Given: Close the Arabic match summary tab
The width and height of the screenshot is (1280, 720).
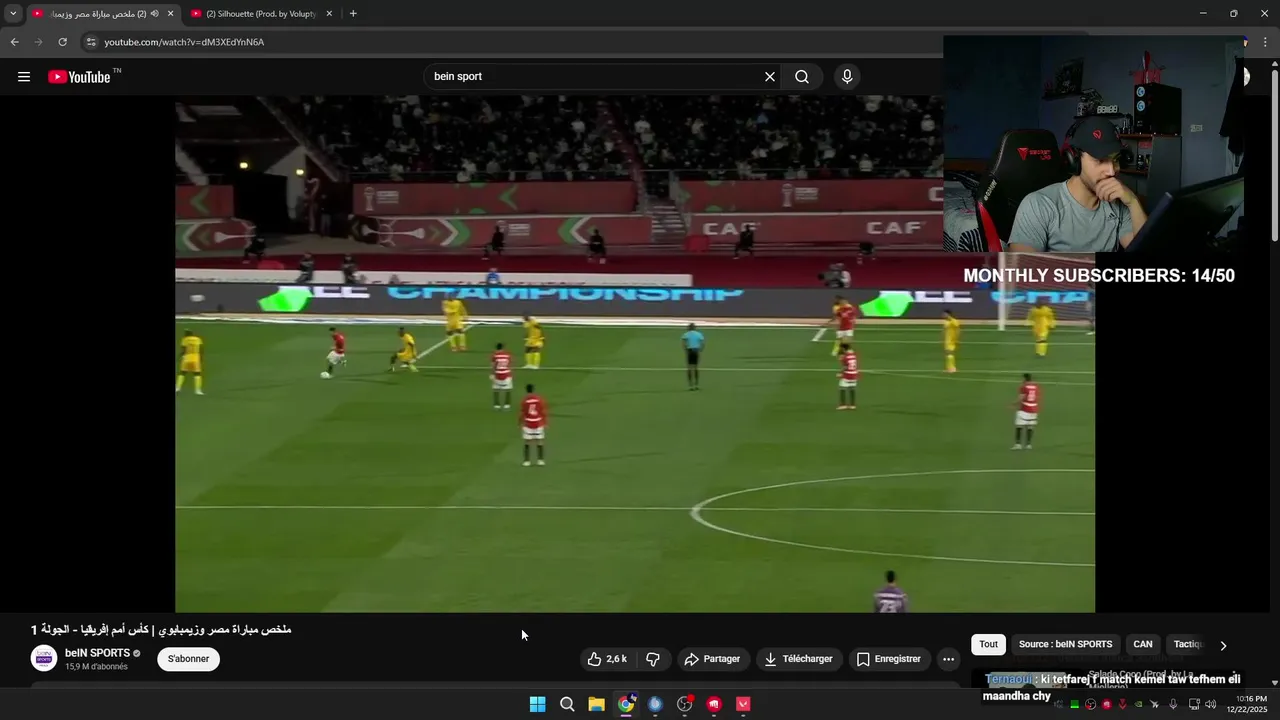Looking at the screenshot, I should pos(170,14).
